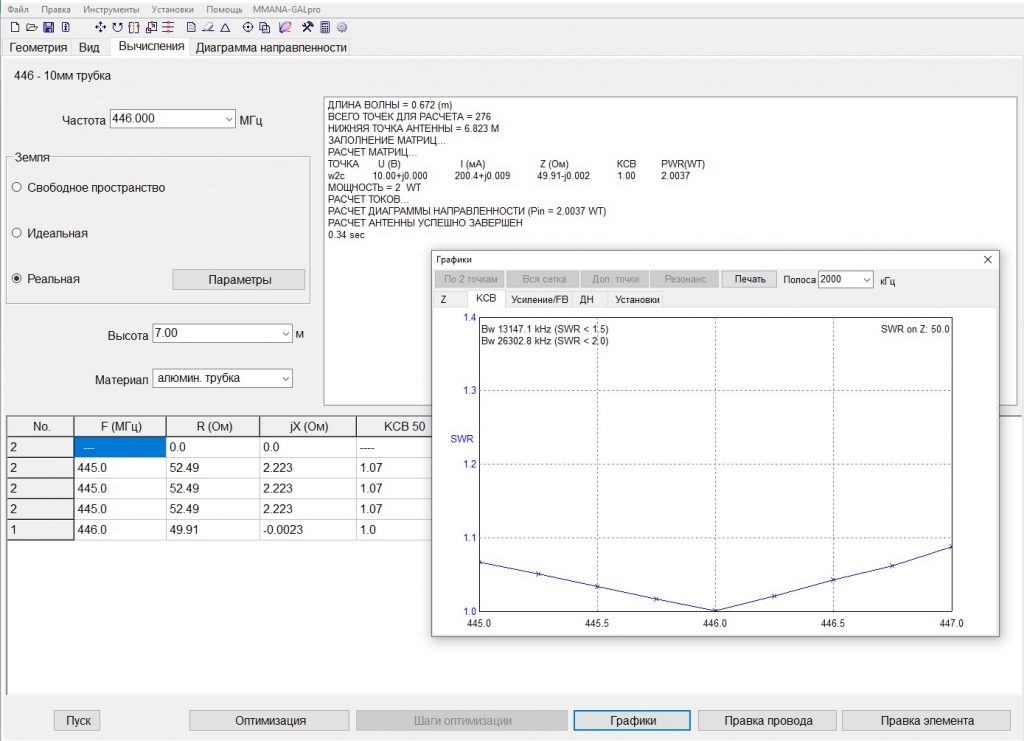Click the triangle icon in the toolbar
Viewport: 1024px width, 741px height.
click(x=225, y=27)
